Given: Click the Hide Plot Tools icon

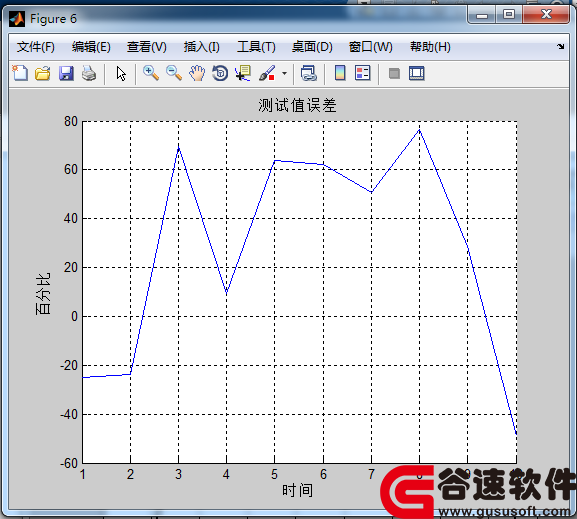Looking at the screenshot, I should [x=394, y=73].
